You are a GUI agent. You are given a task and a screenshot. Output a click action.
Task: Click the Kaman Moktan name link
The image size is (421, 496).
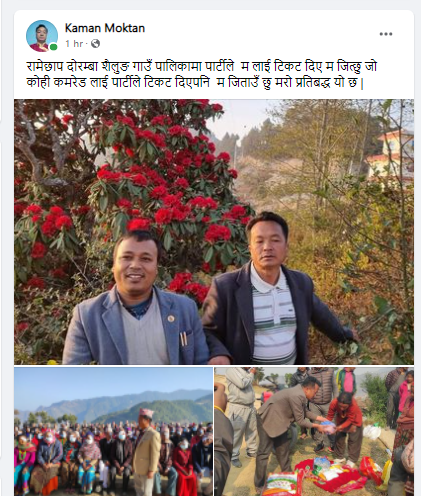(105, 28)
